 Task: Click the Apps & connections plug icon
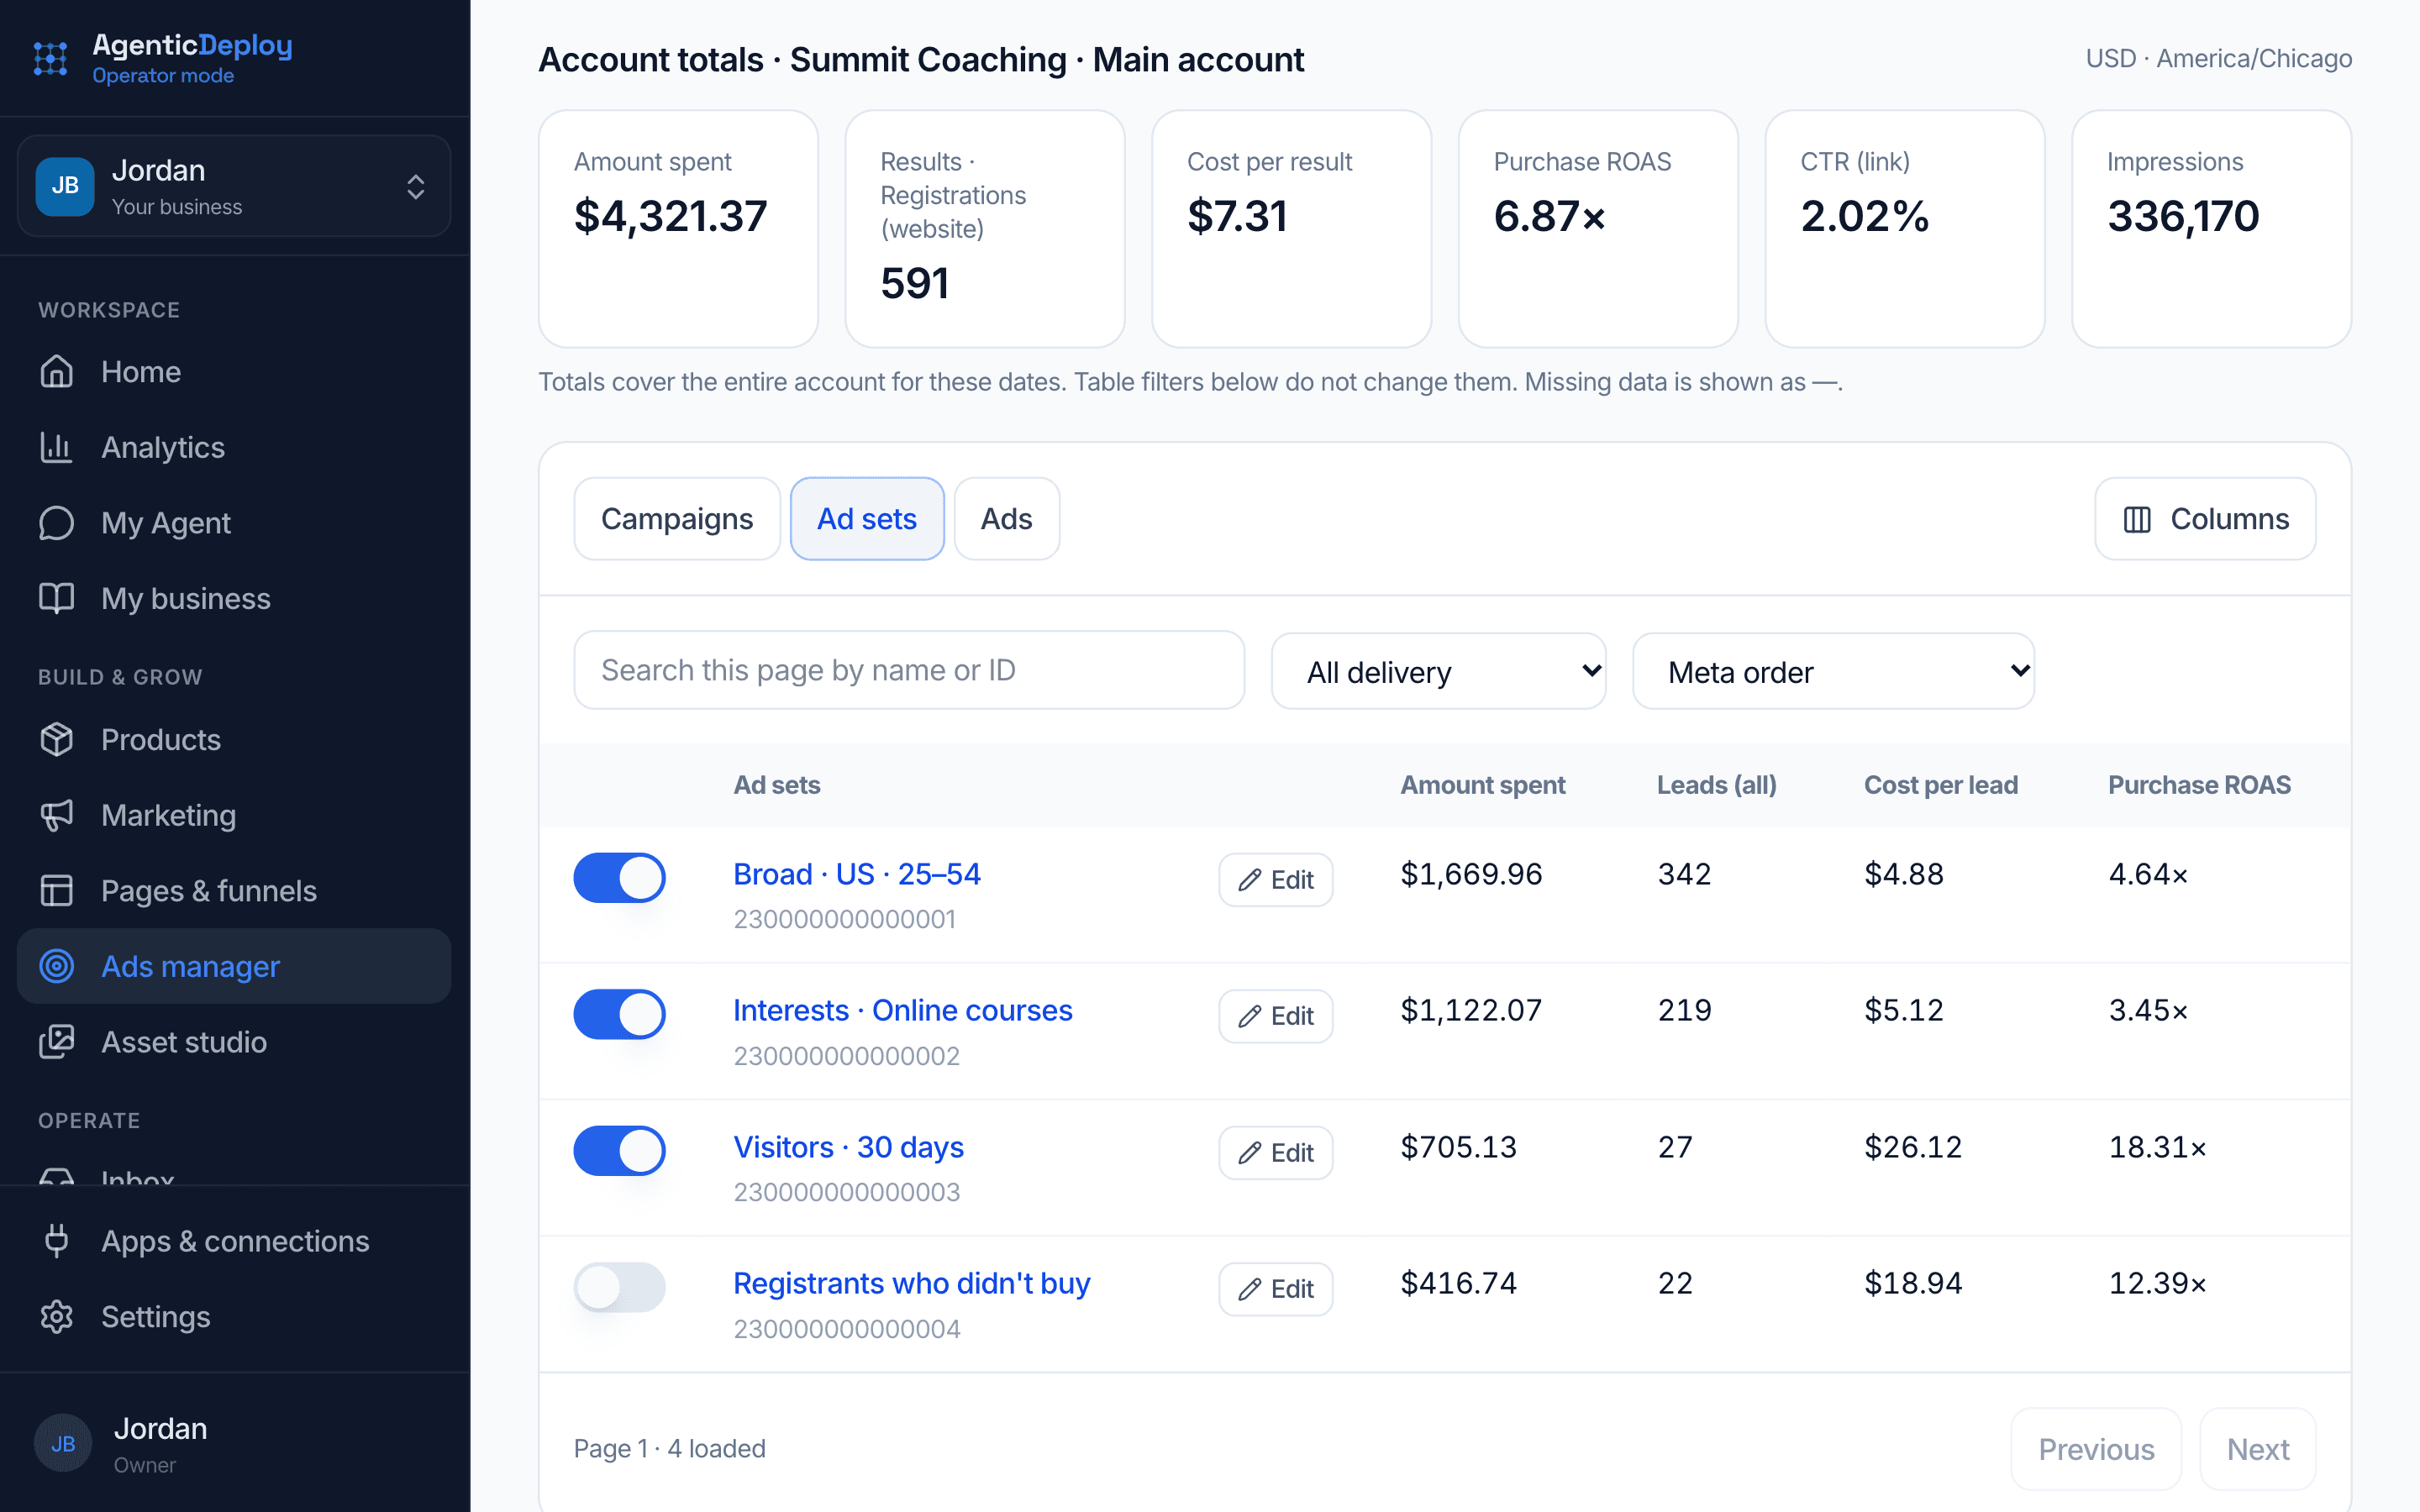(x=57, y=1241)
